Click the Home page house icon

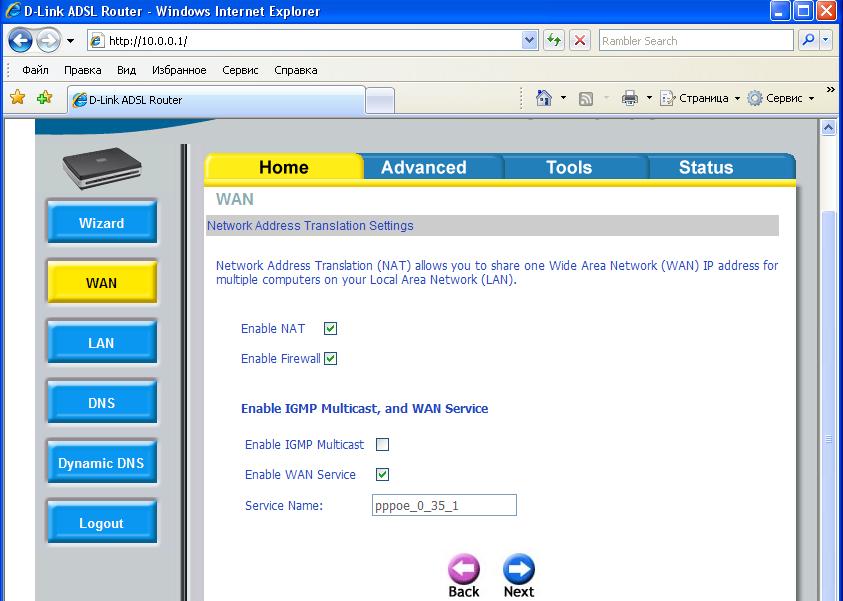click(x=544, y=98)
